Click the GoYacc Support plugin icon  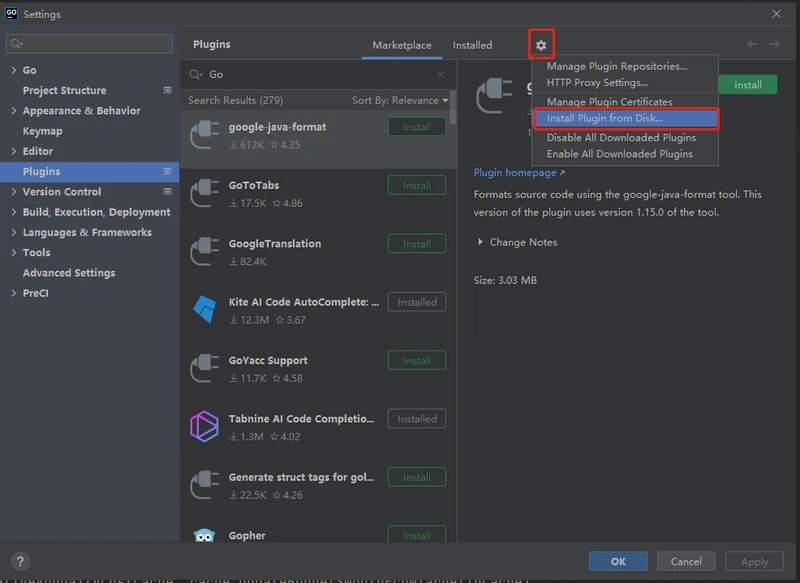(205, 368)
